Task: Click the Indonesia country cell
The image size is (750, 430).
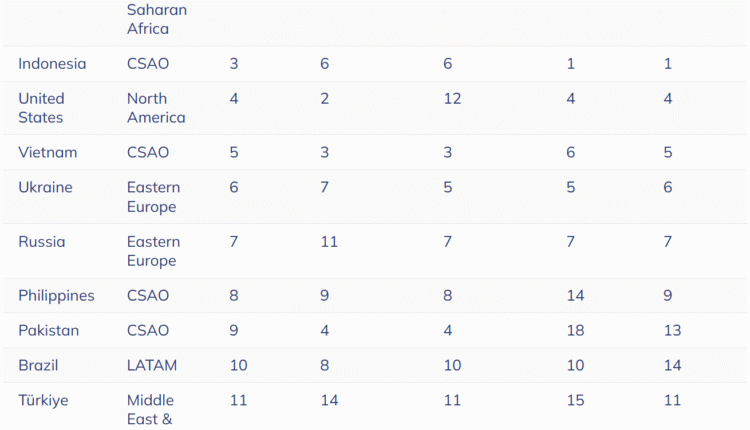Action: (x=52, y=64)
